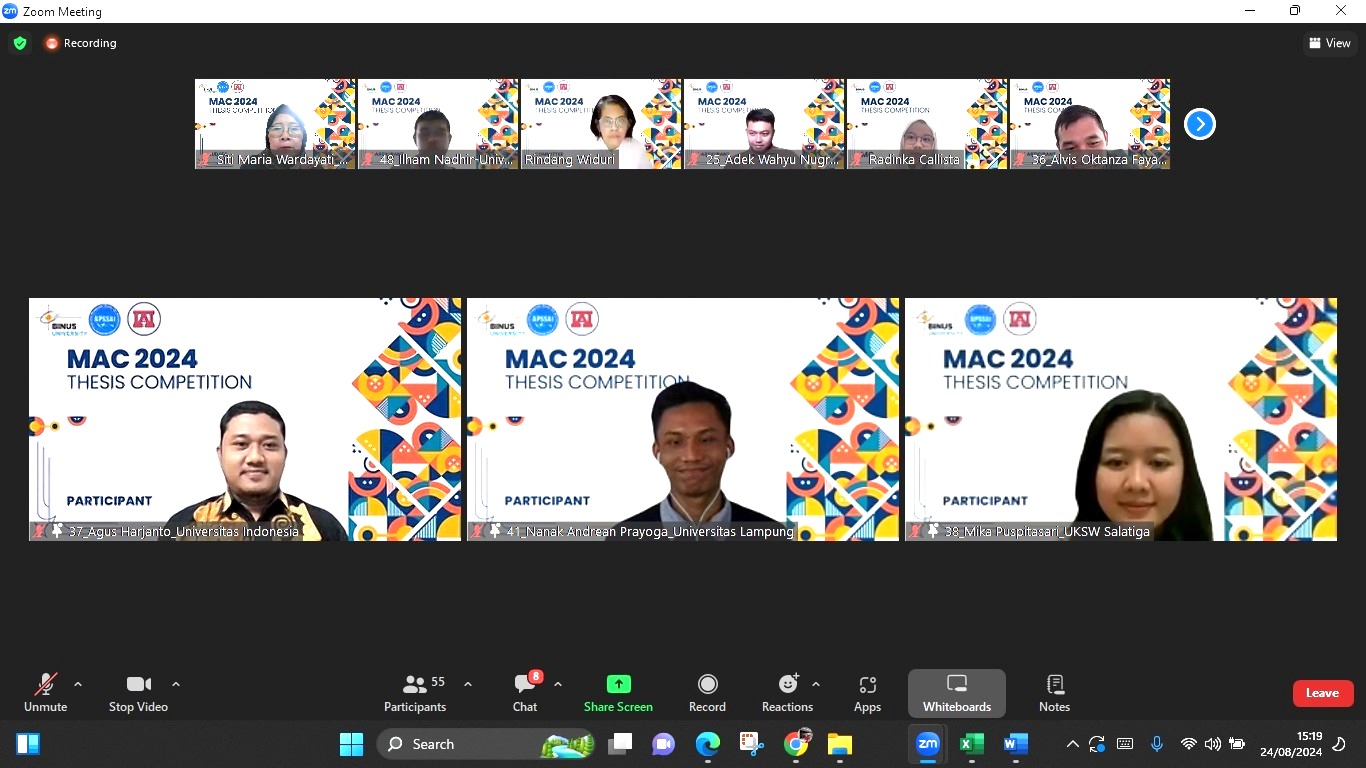
Task: Stop video camera feed
Action: point(138,693)
